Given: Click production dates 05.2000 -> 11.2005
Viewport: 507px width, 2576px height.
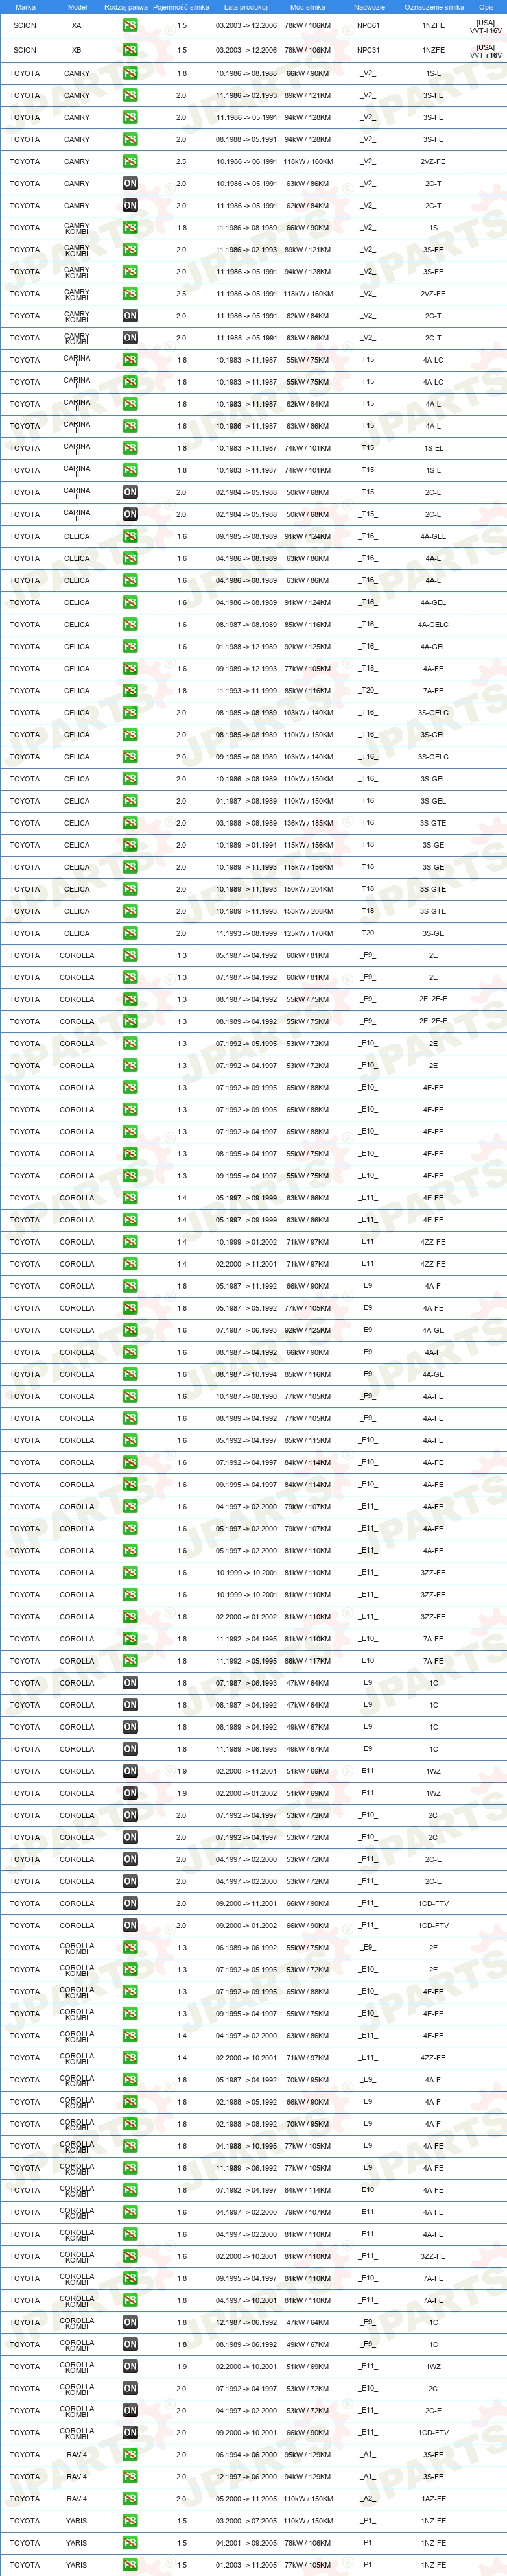Looking at the screenshot, I should click(x=246, y=2498).
